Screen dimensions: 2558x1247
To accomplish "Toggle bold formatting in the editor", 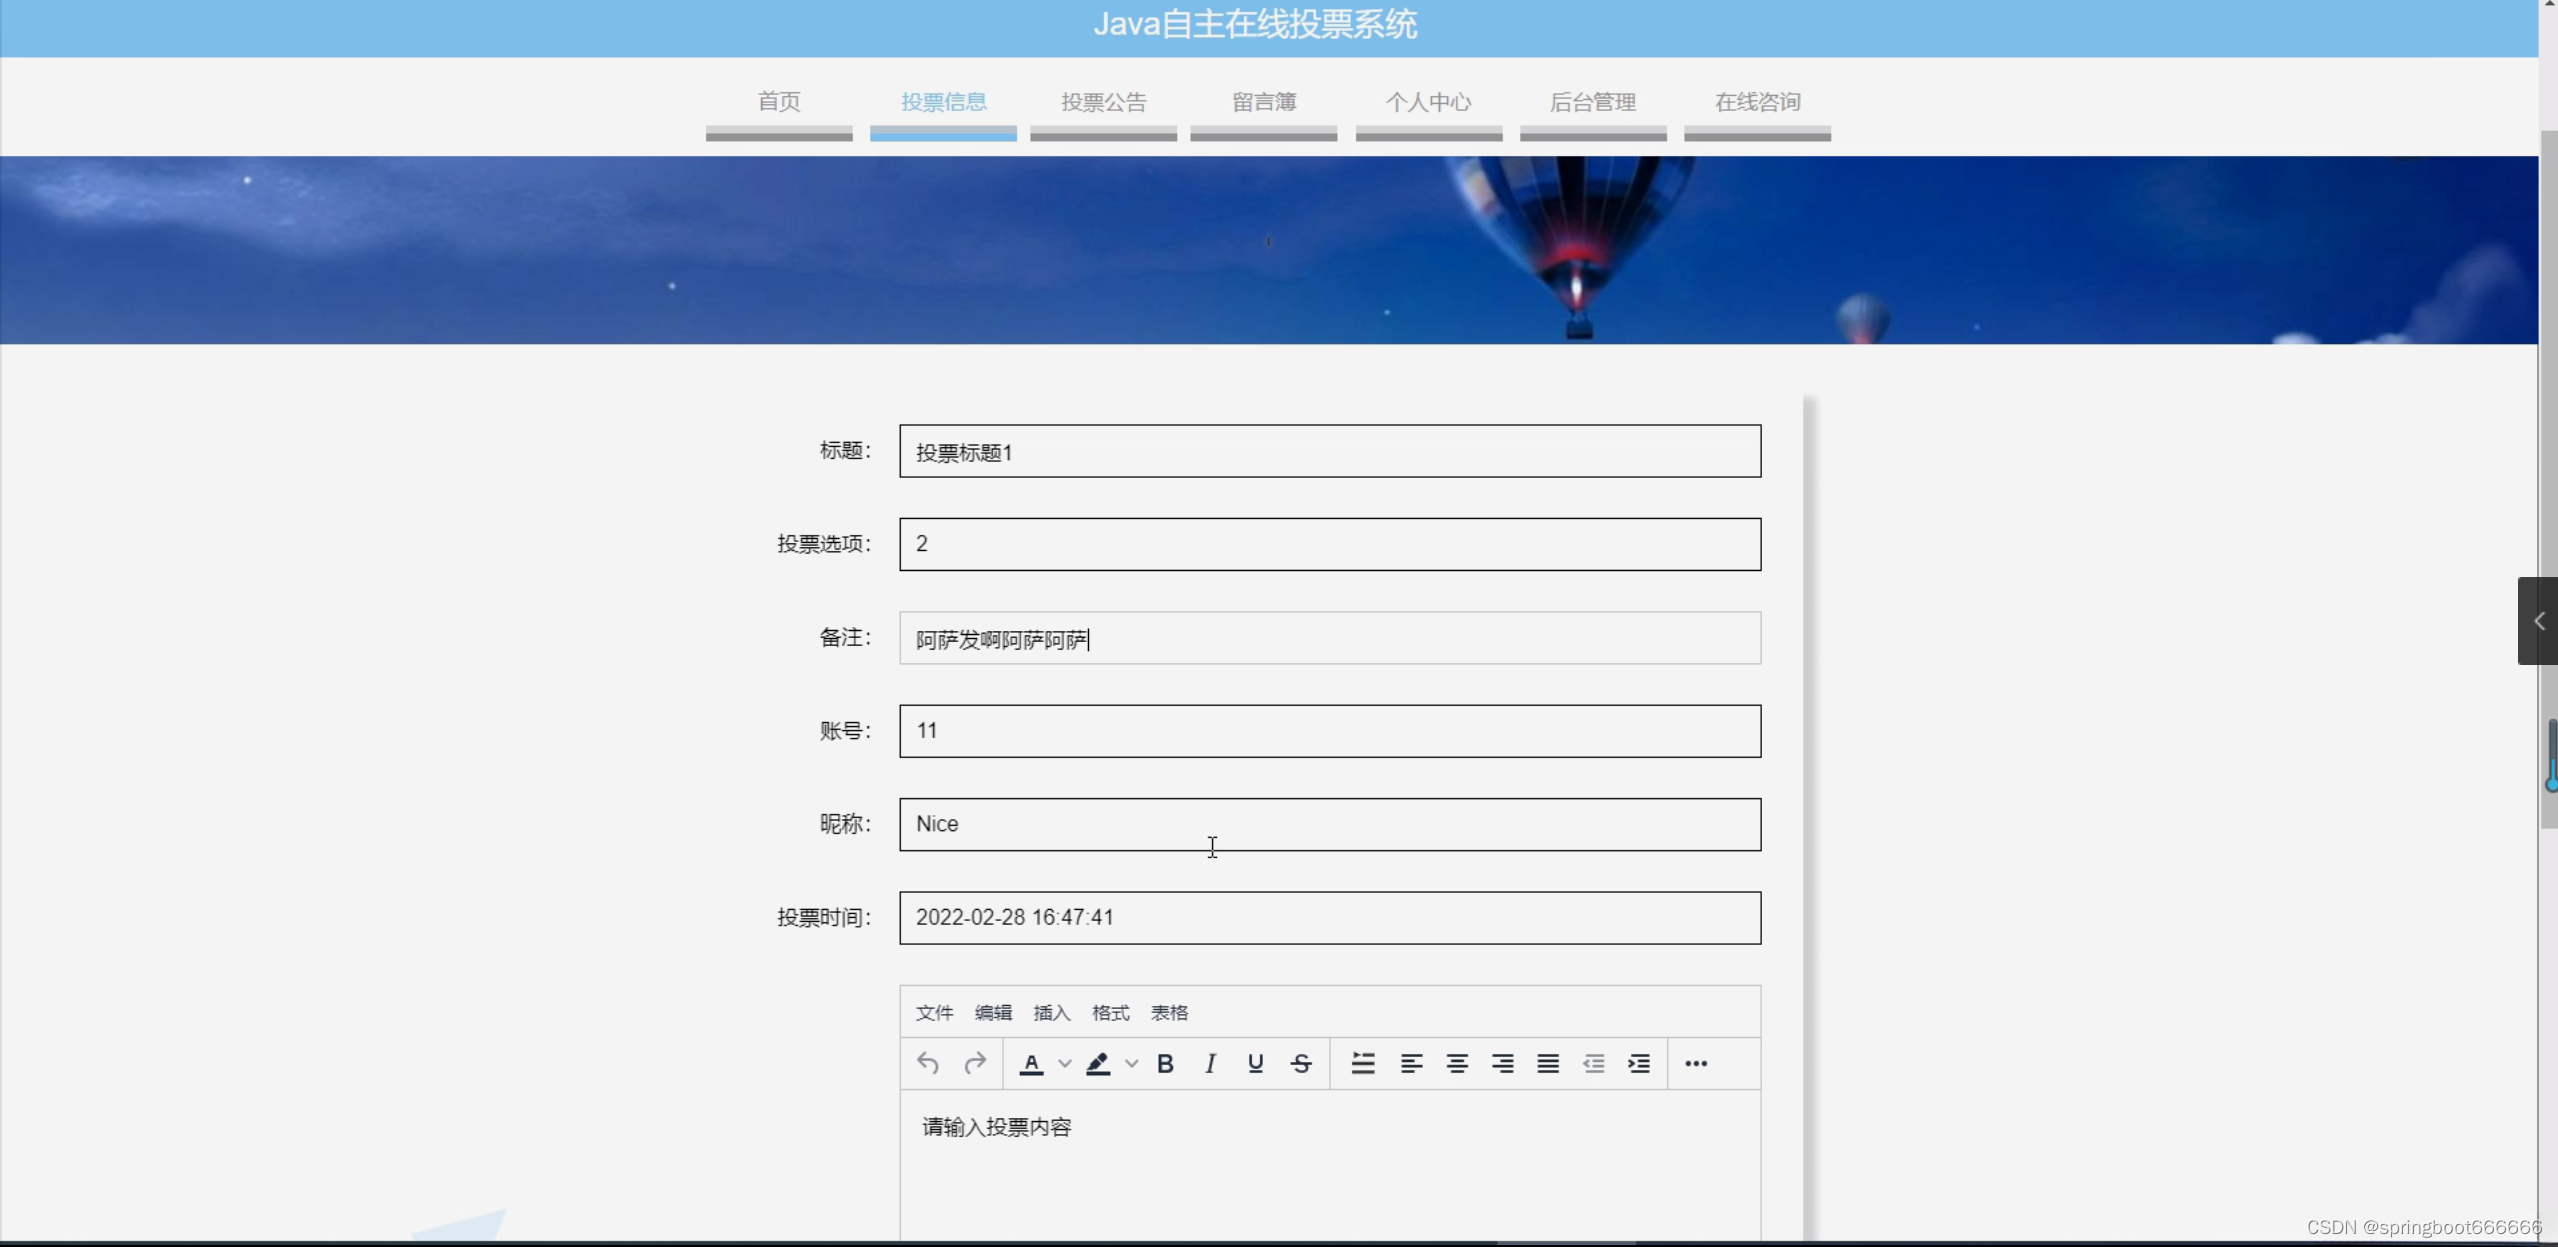I will (x=1165, y=1063).
